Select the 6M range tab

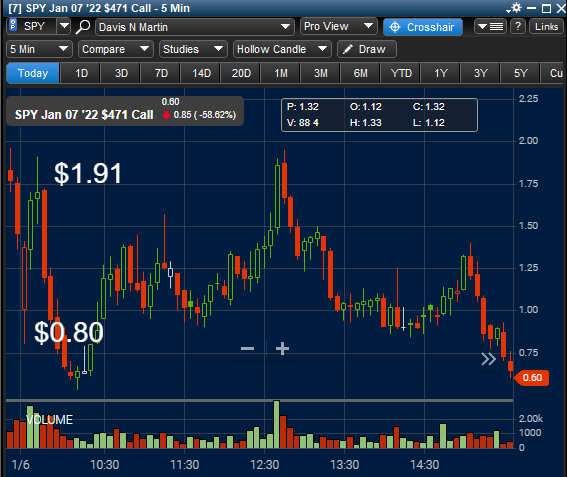point(361,73)
